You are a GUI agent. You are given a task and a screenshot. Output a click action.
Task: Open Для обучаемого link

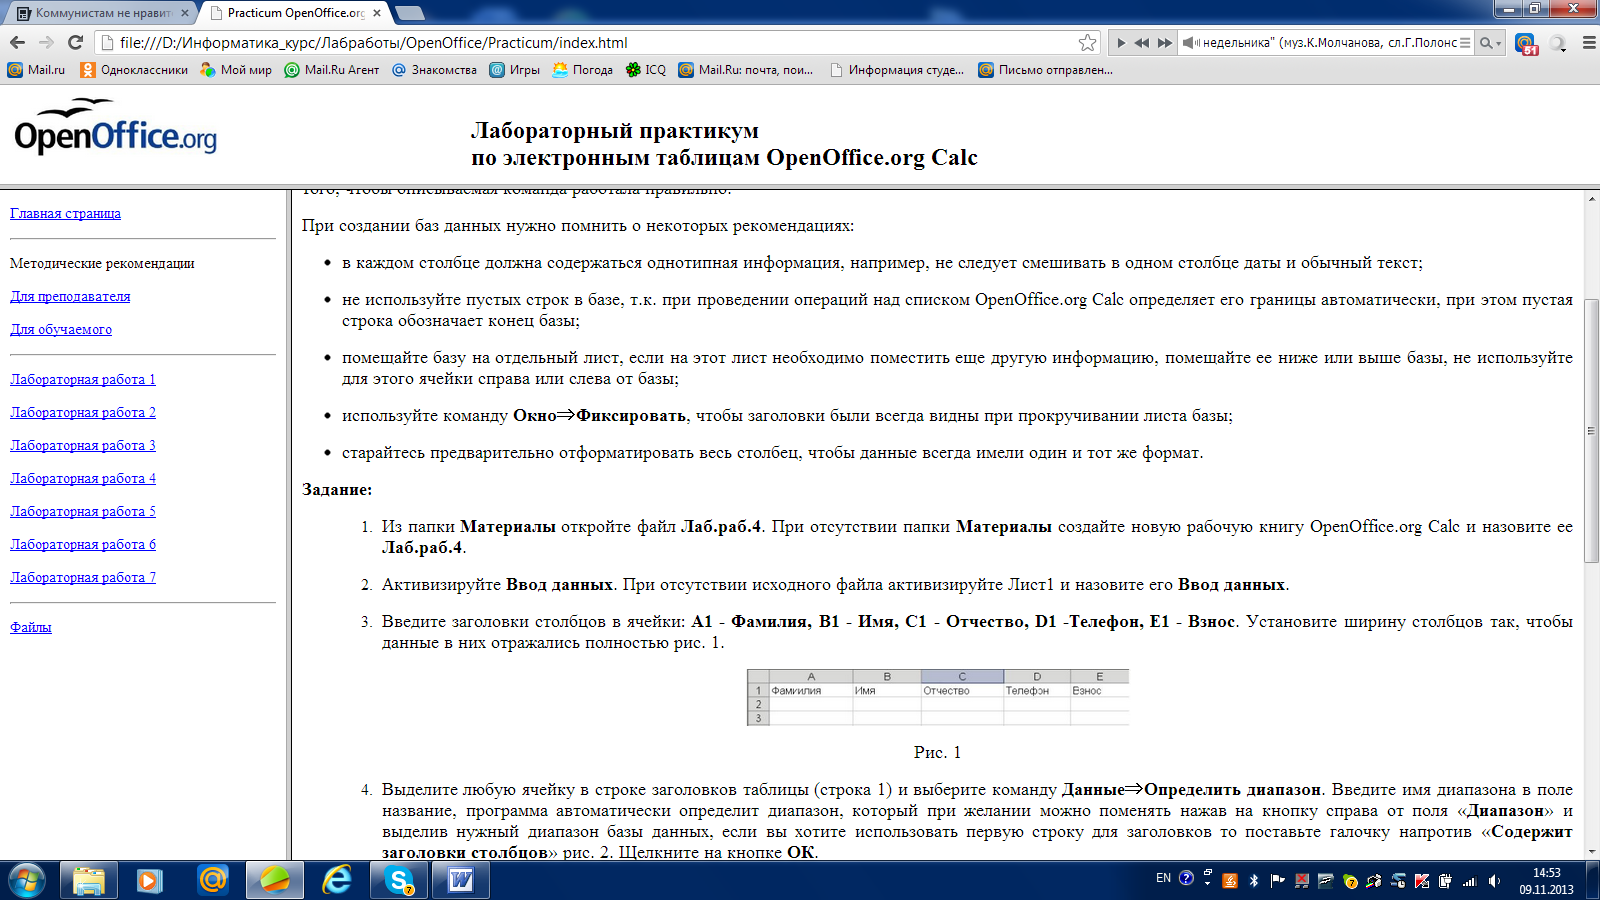tap(61, 329)
